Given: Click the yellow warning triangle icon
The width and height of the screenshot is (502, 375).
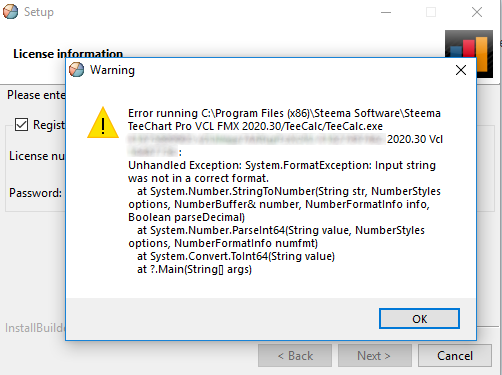Looking at the screenshot, I should point(103,123).
